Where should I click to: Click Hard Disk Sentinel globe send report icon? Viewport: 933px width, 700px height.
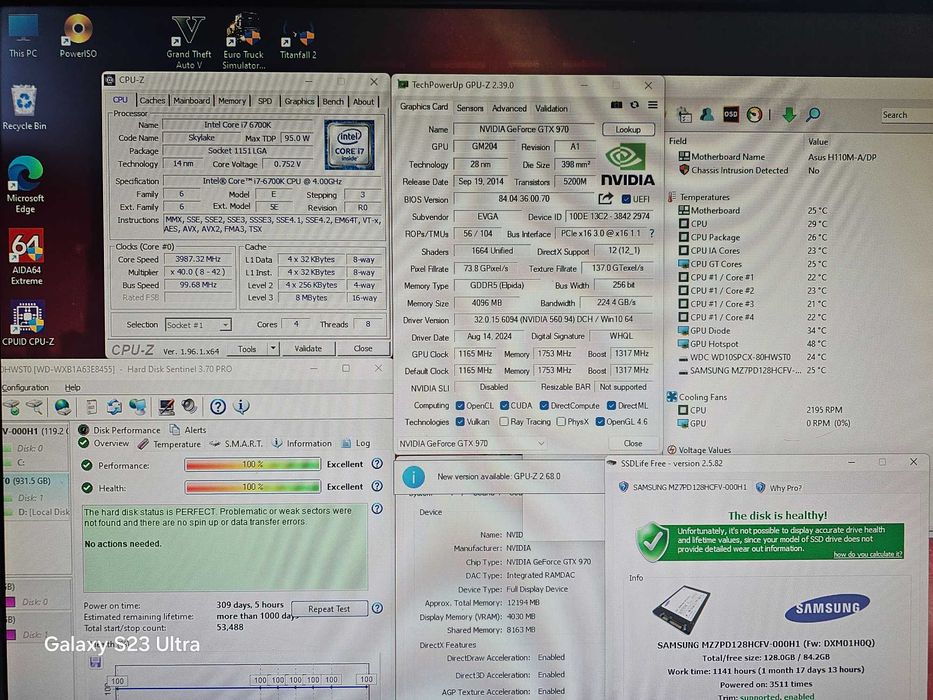click(62, 407)
